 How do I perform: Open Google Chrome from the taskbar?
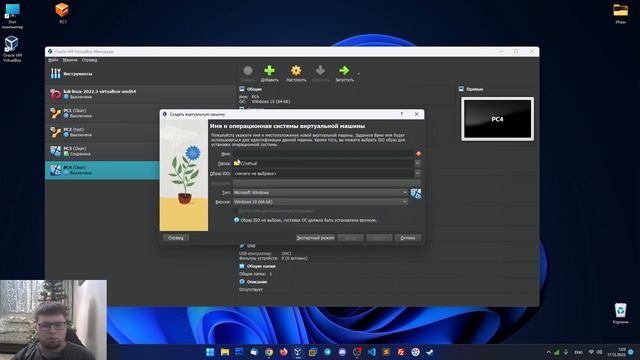[x=269, y=352]
